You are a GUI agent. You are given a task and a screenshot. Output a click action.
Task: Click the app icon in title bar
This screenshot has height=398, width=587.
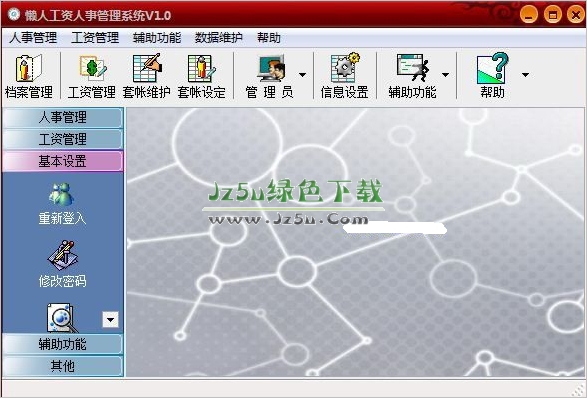click(14, 15)
